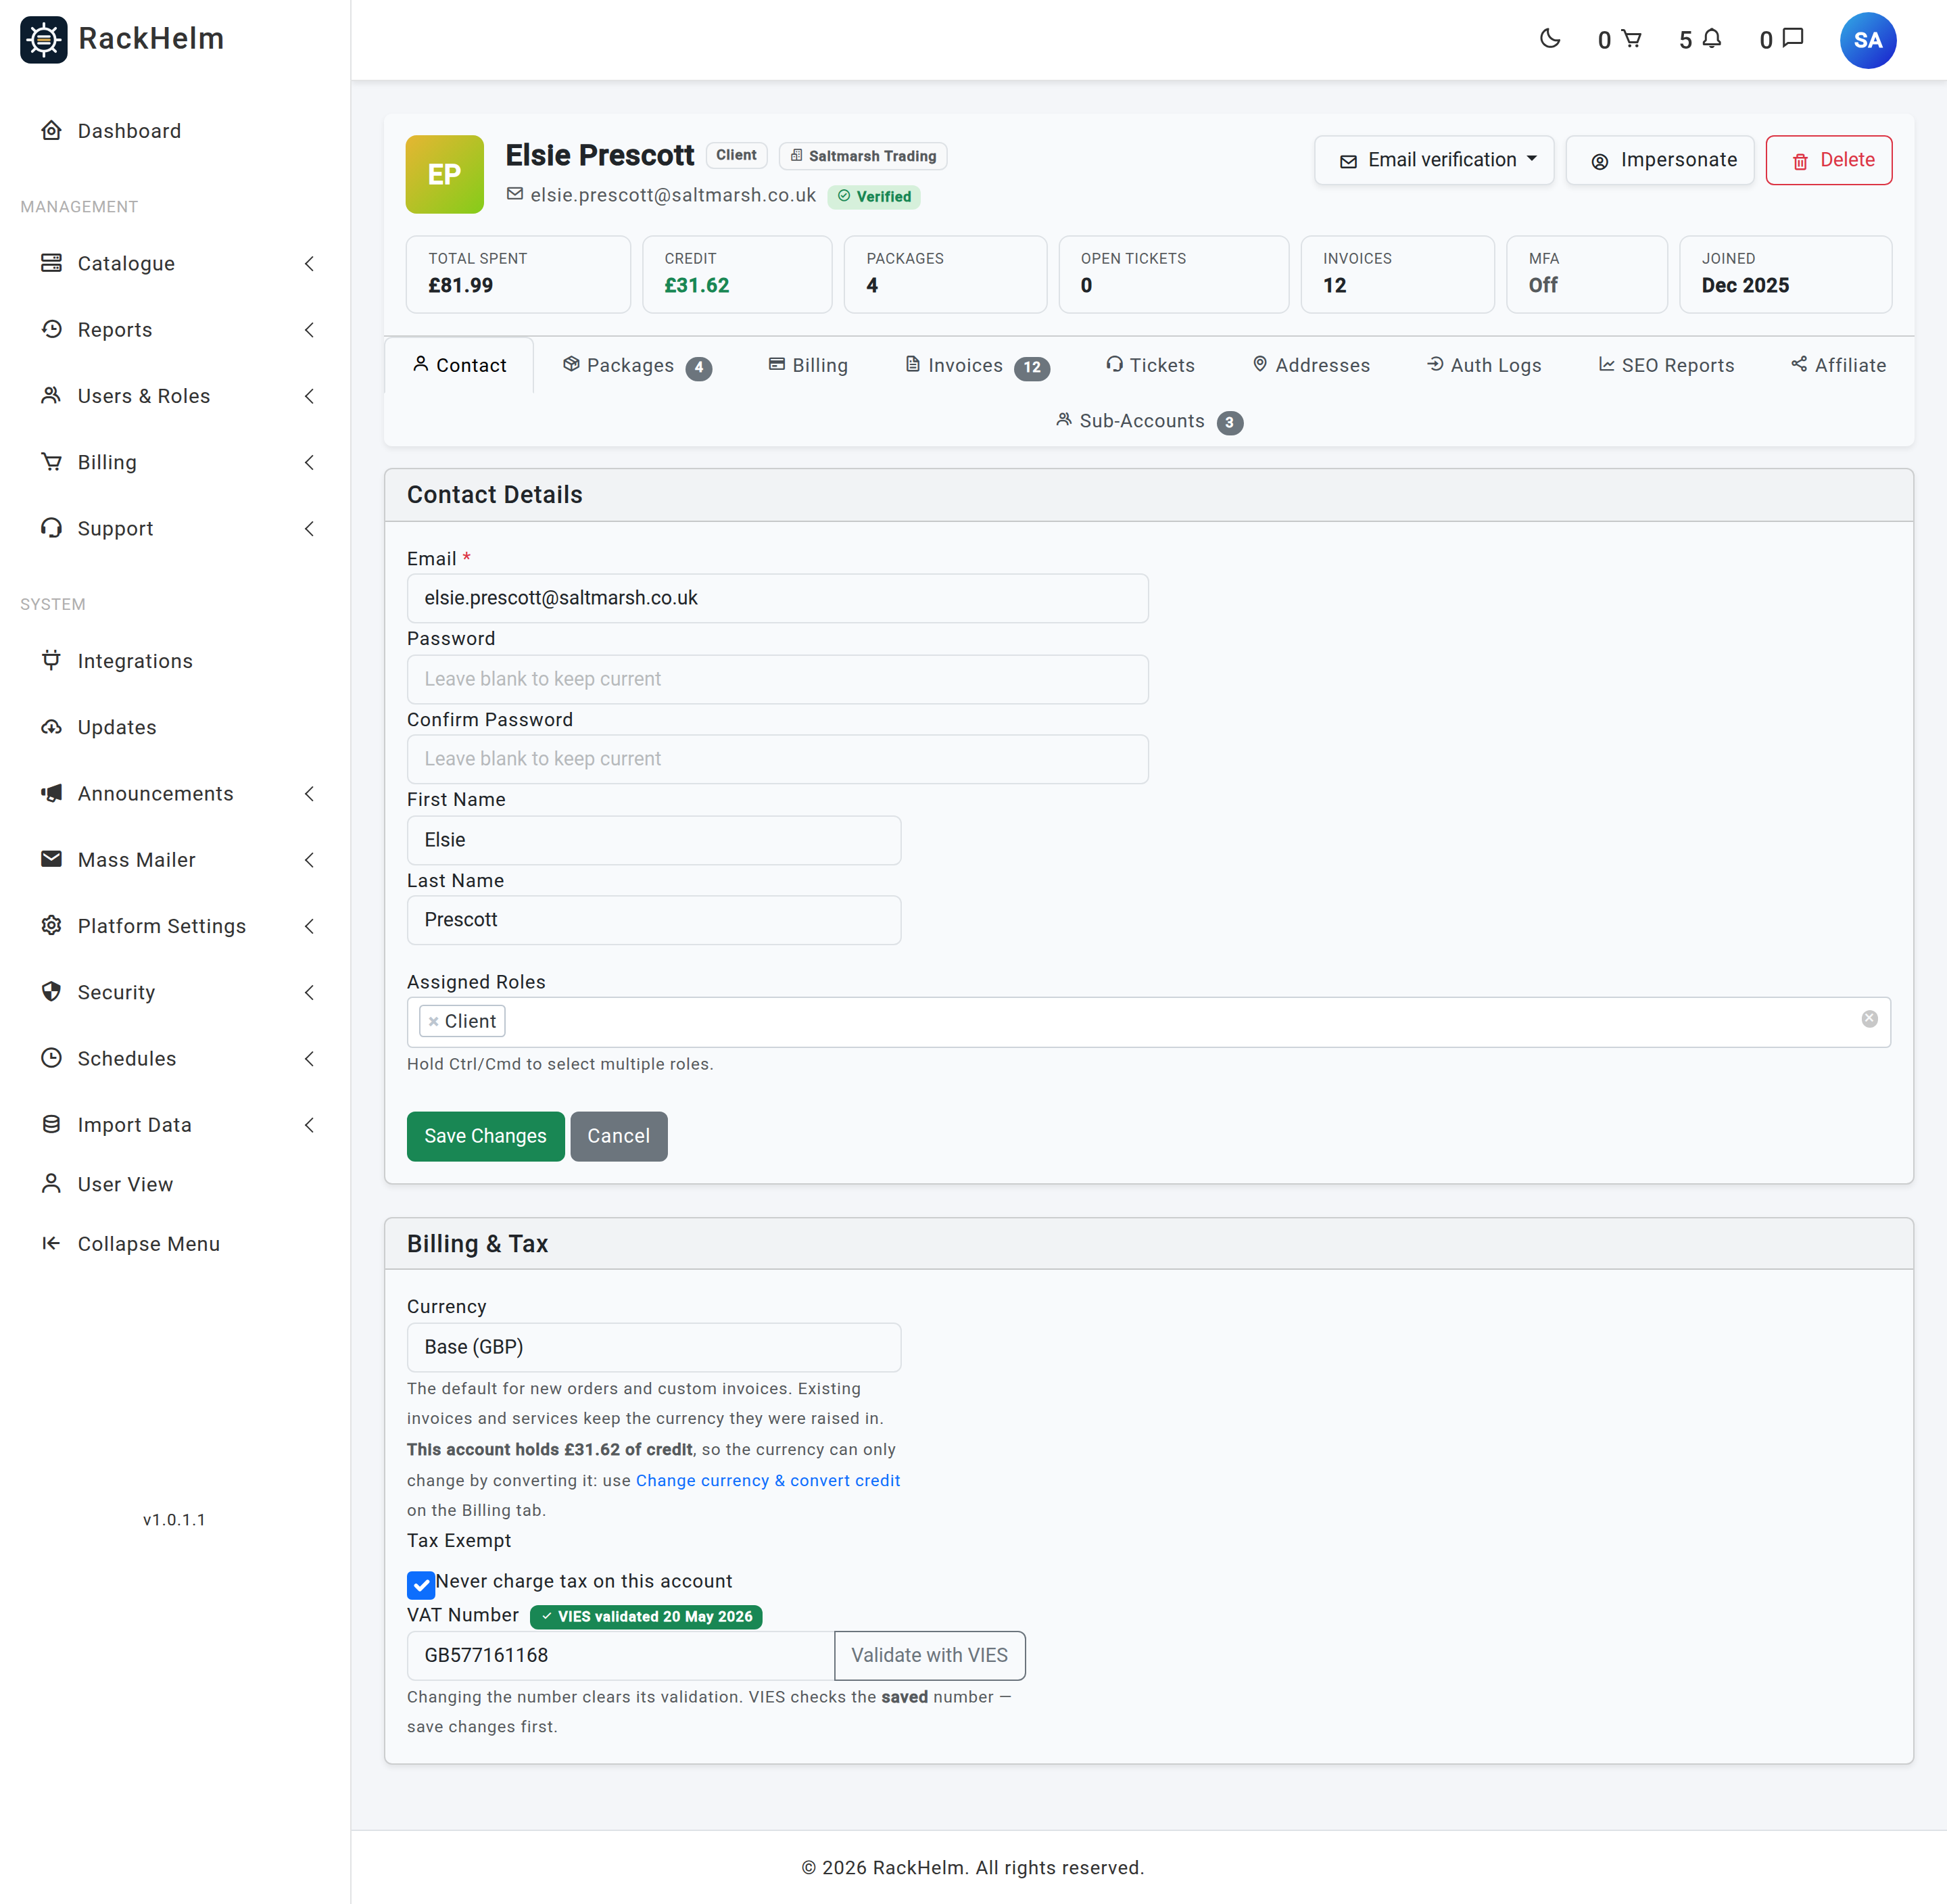The width and height of the screenshot is (1947, 1904).
Task: Click the EP profile avatar
Action: coord(444,174)
